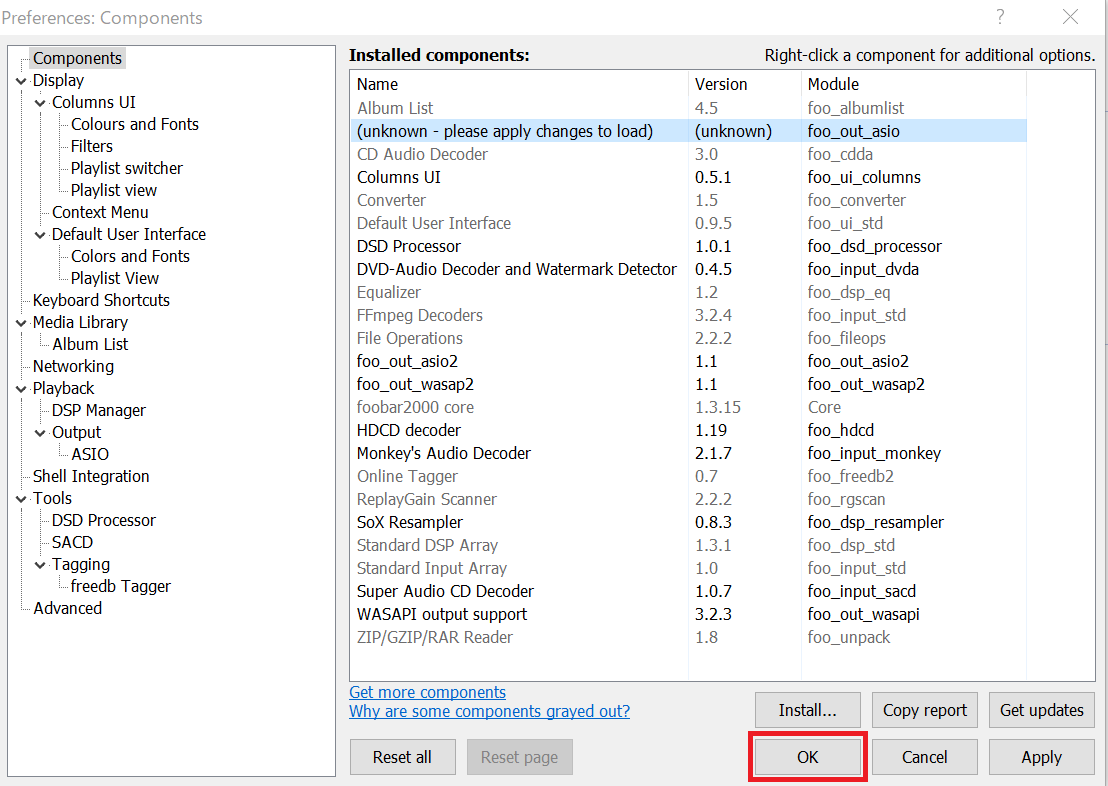
Task: Collapse the Tools tree node
Action: click(21, 499)
